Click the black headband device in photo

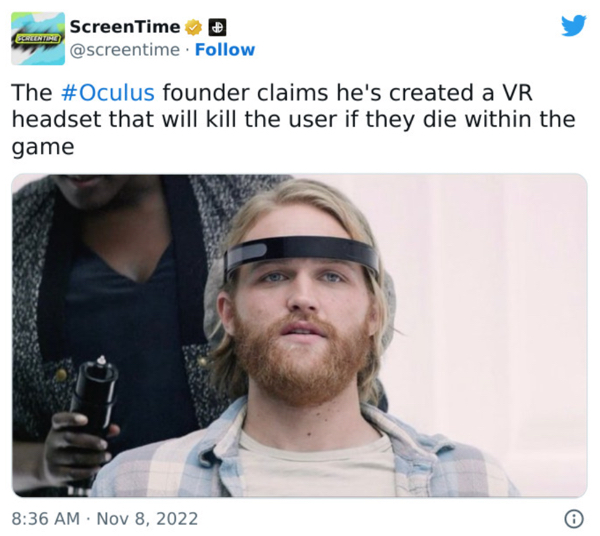301,253
